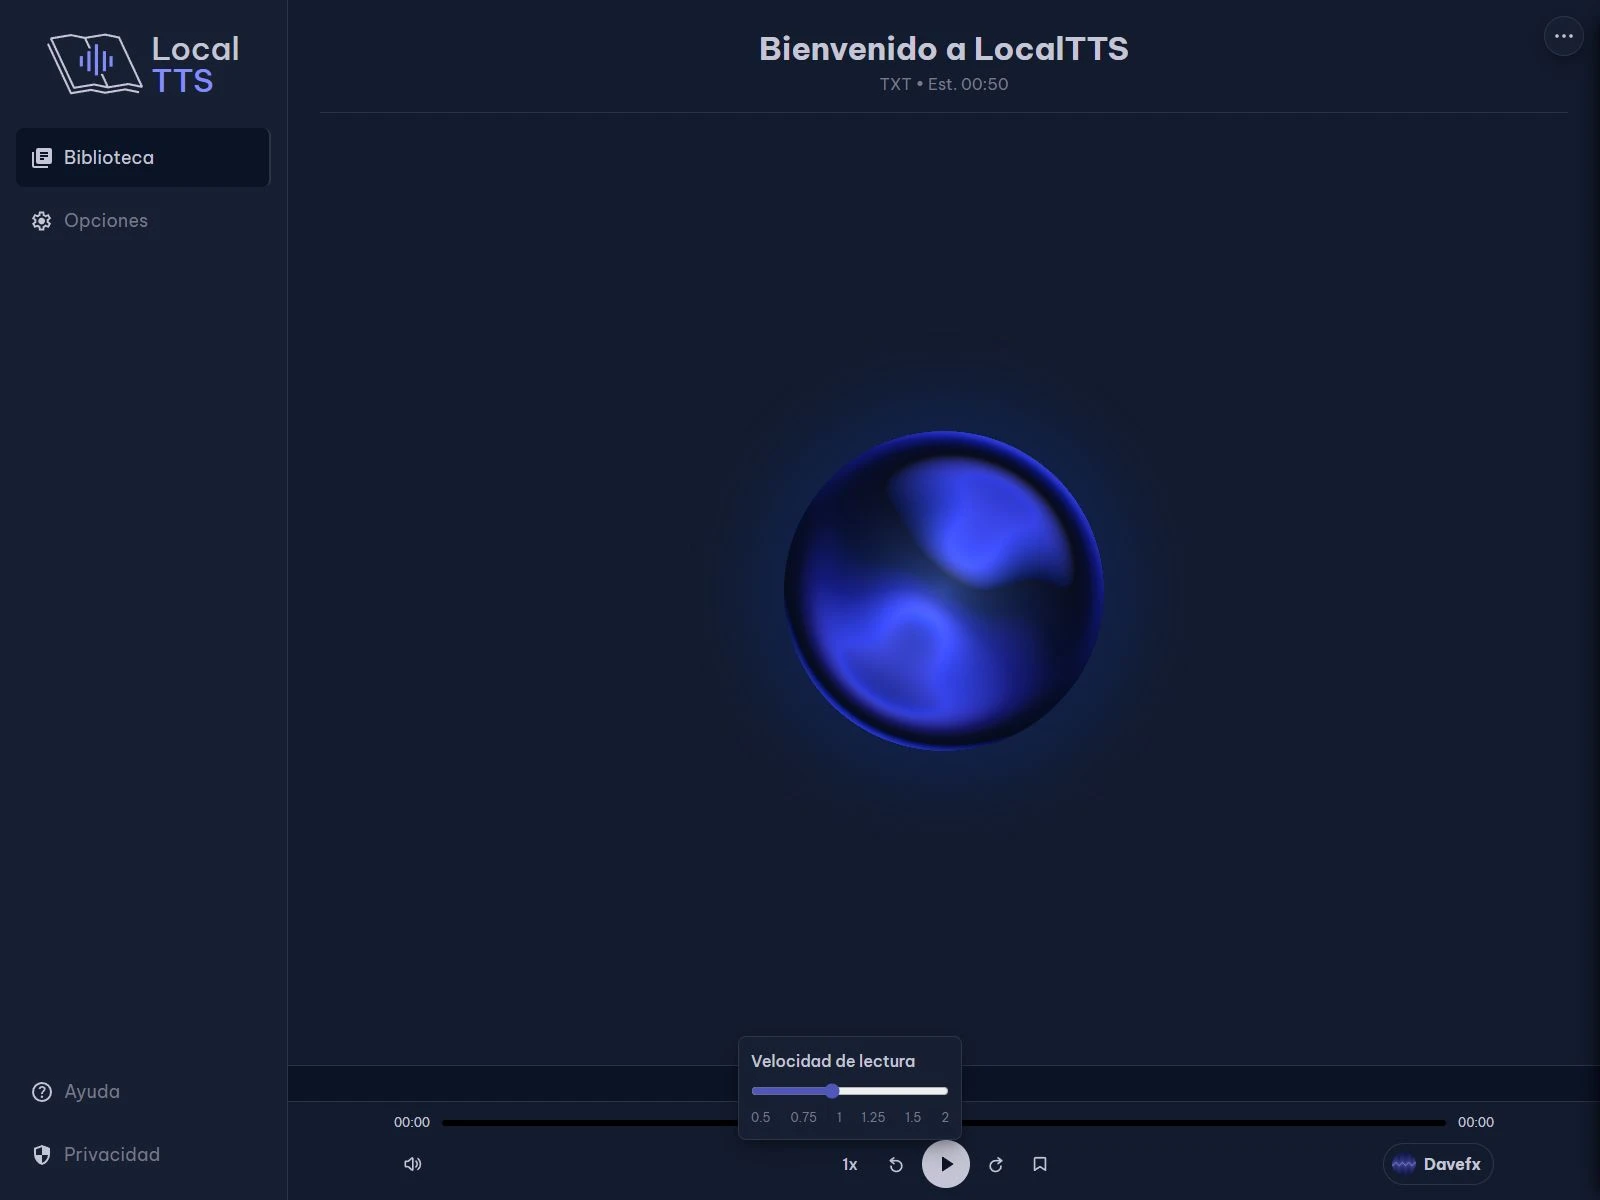Click the Davefx waveform icon
Viewport: 1600px width, 1200px height.
[x=1404, y=1164]
